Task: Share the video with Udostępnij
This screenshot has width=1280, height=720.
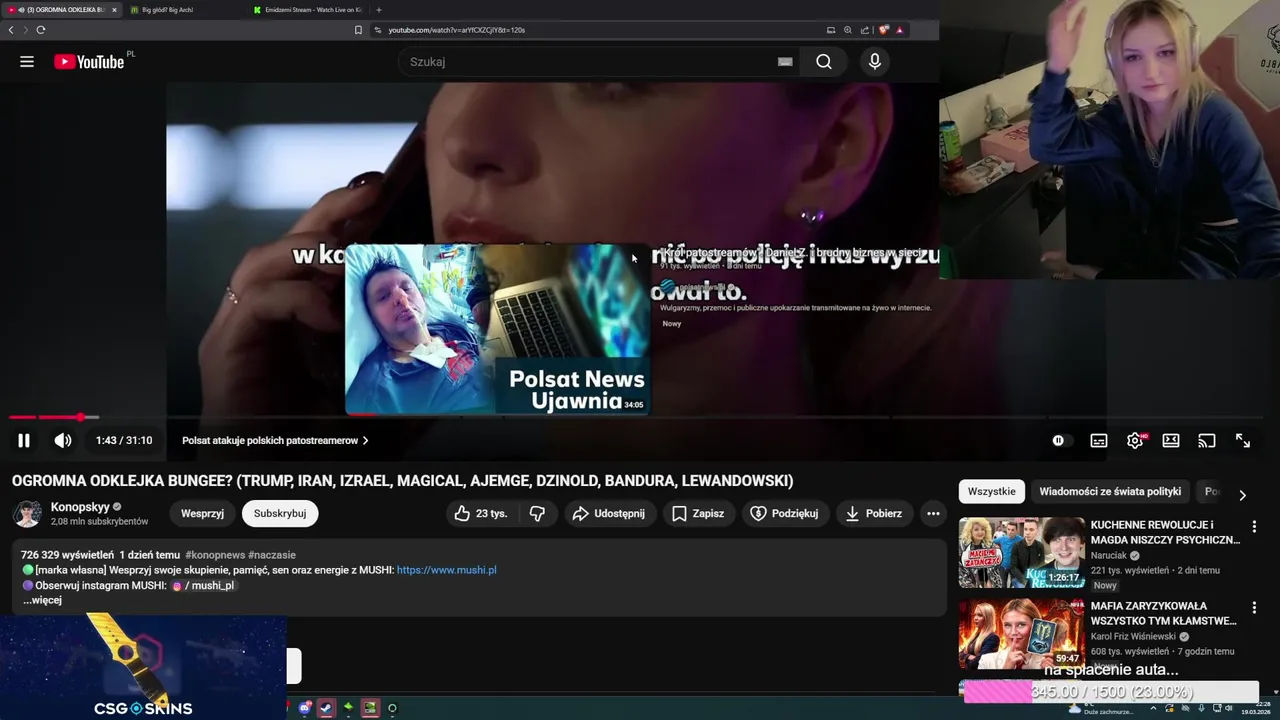Action: pyautogui.click(x=608, y=513)
